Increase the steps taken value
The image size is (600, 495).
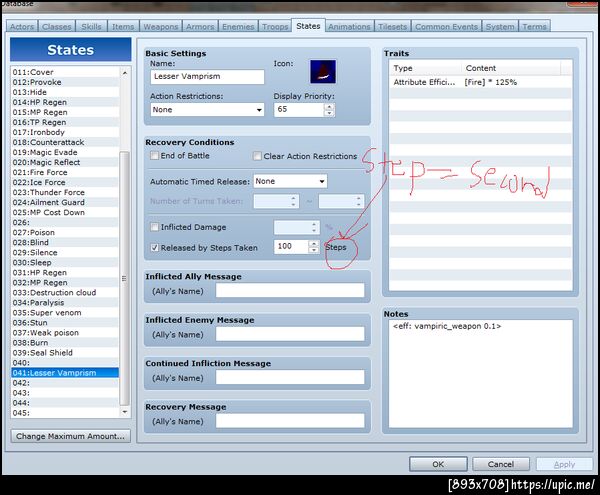coord(313,243)
